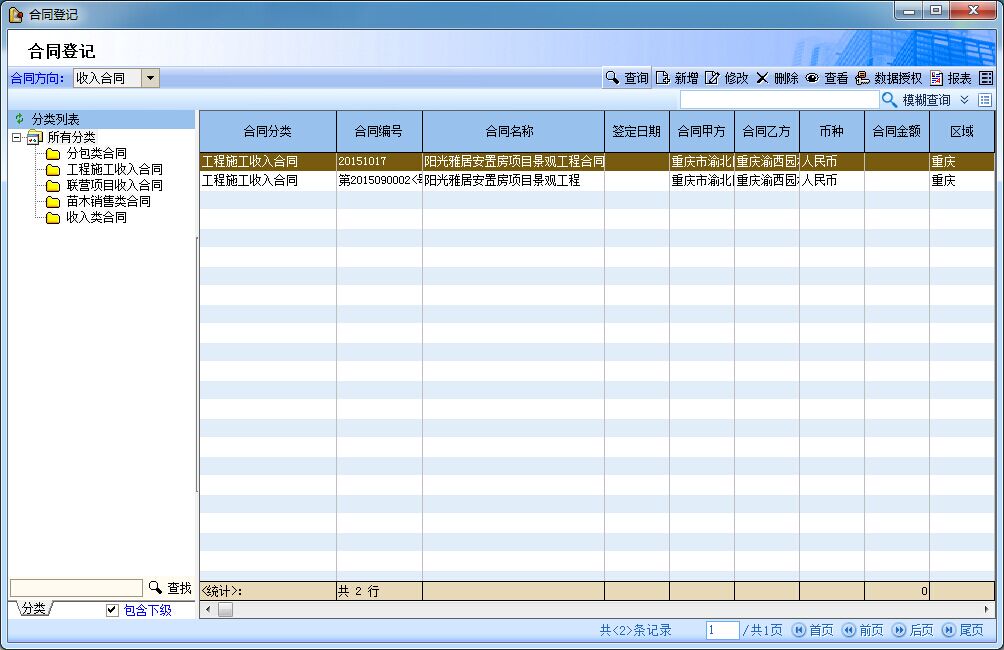Click the page number input field
The image size is (1004, 650).
tap(722, 630)
